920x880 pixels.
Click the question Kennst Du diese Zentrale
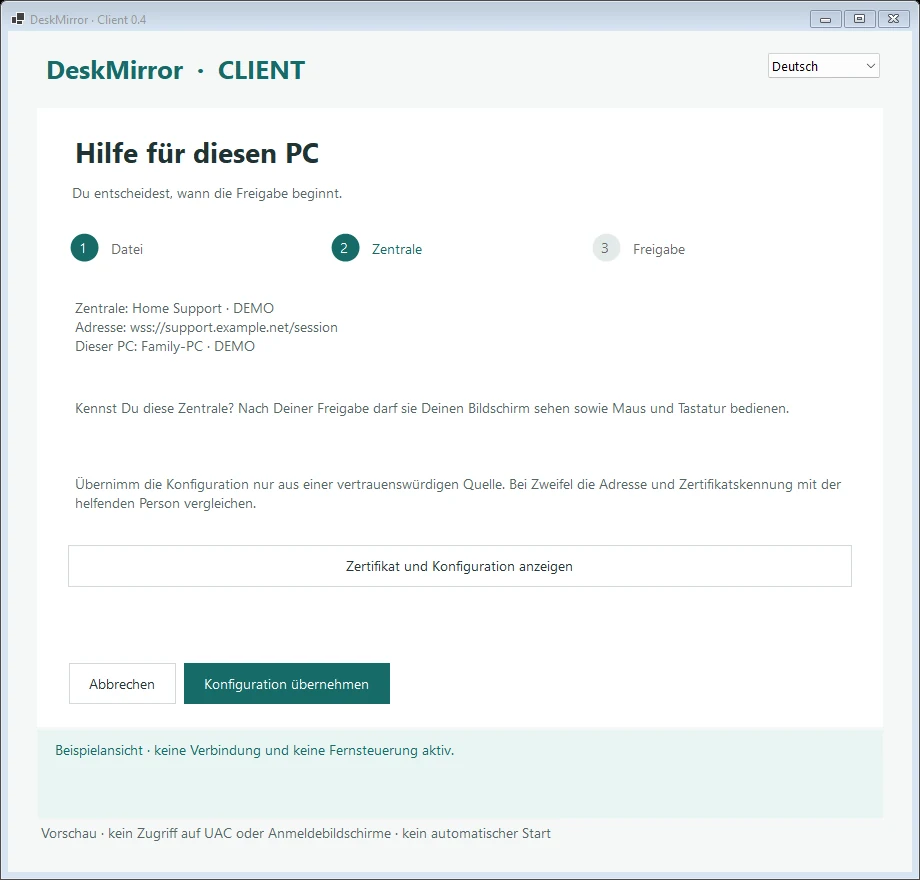[x=432, y=408]
